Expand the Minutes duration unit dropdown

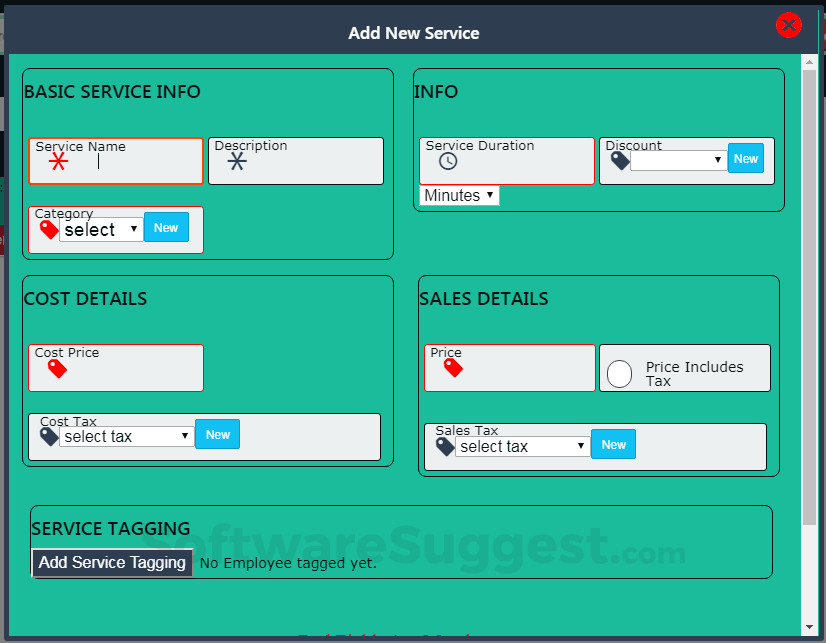click(459, 195)
